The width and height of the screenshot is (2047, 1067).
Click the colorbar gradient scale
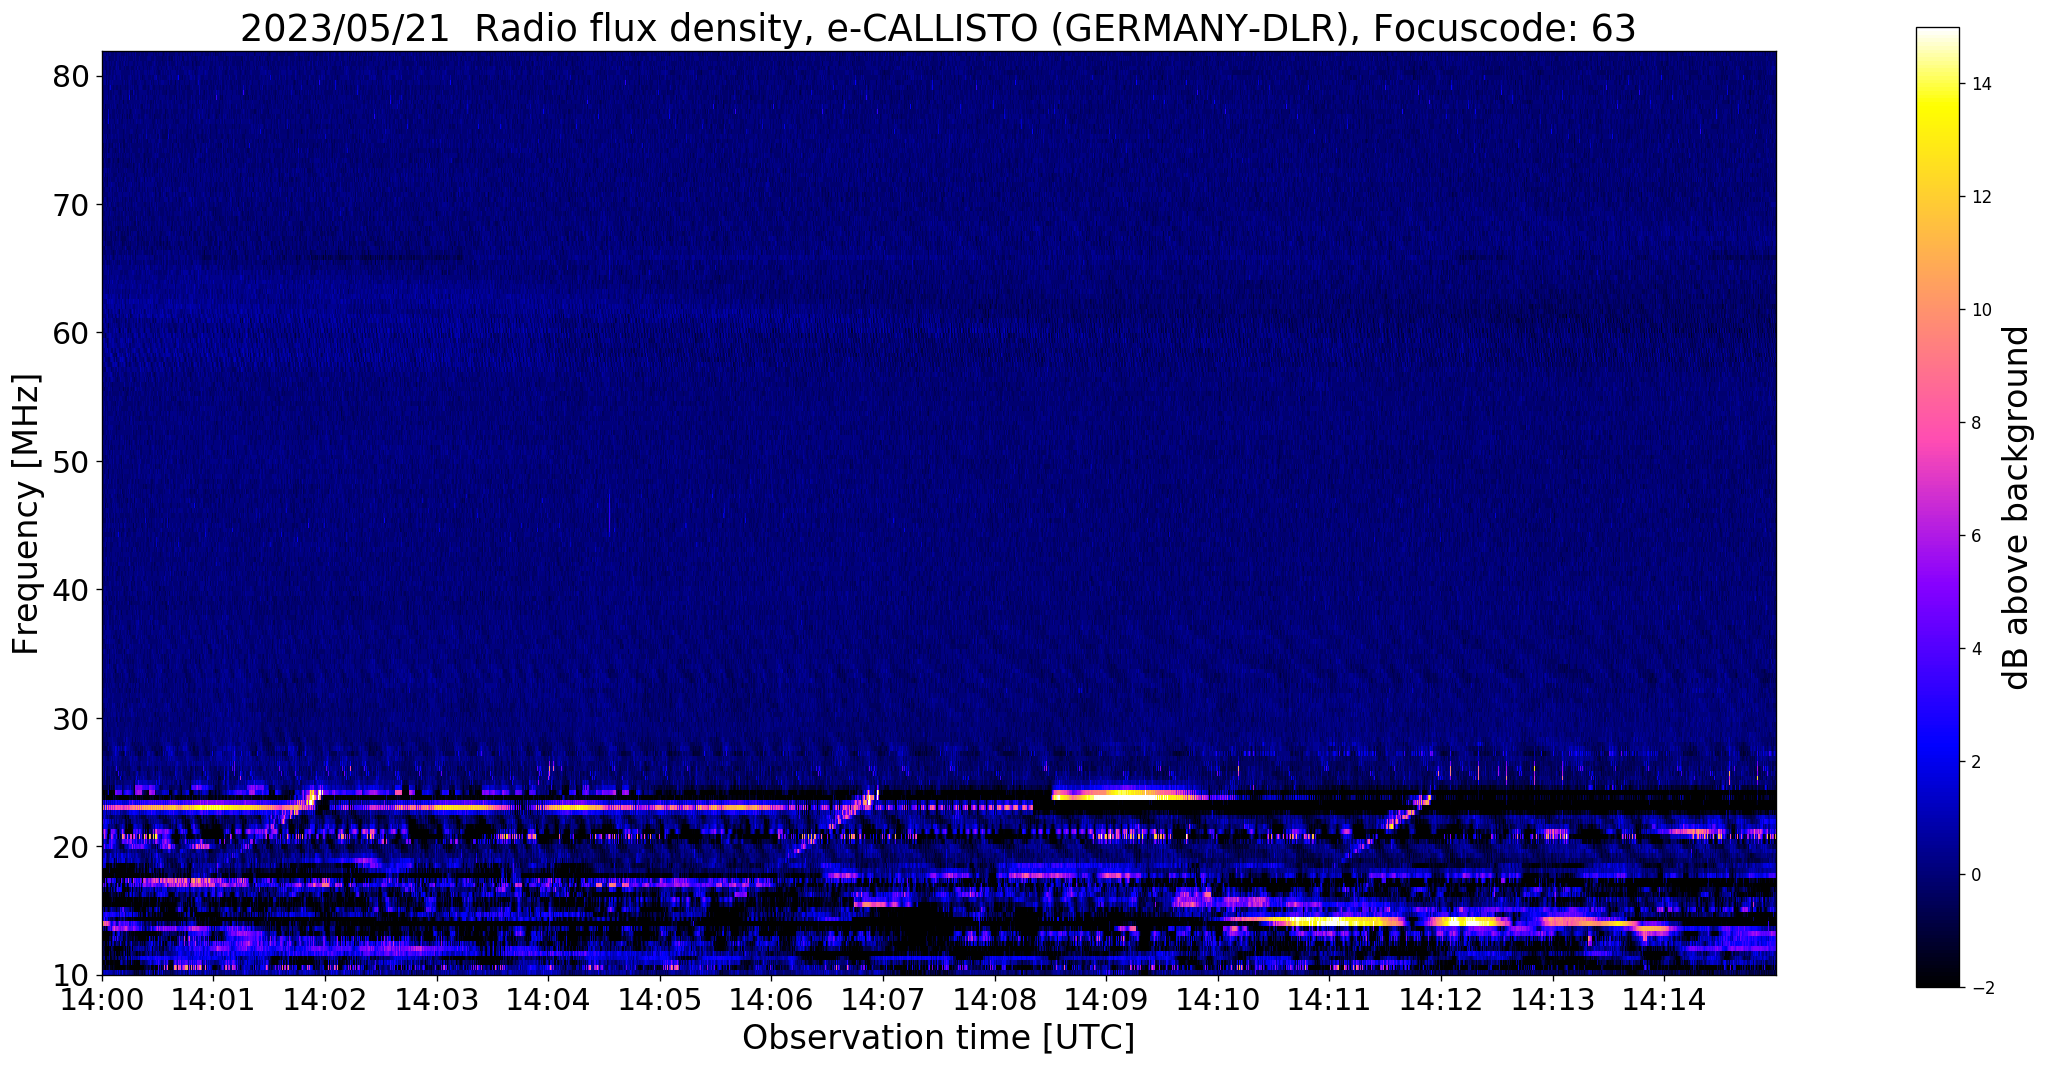click(1937, 507)
